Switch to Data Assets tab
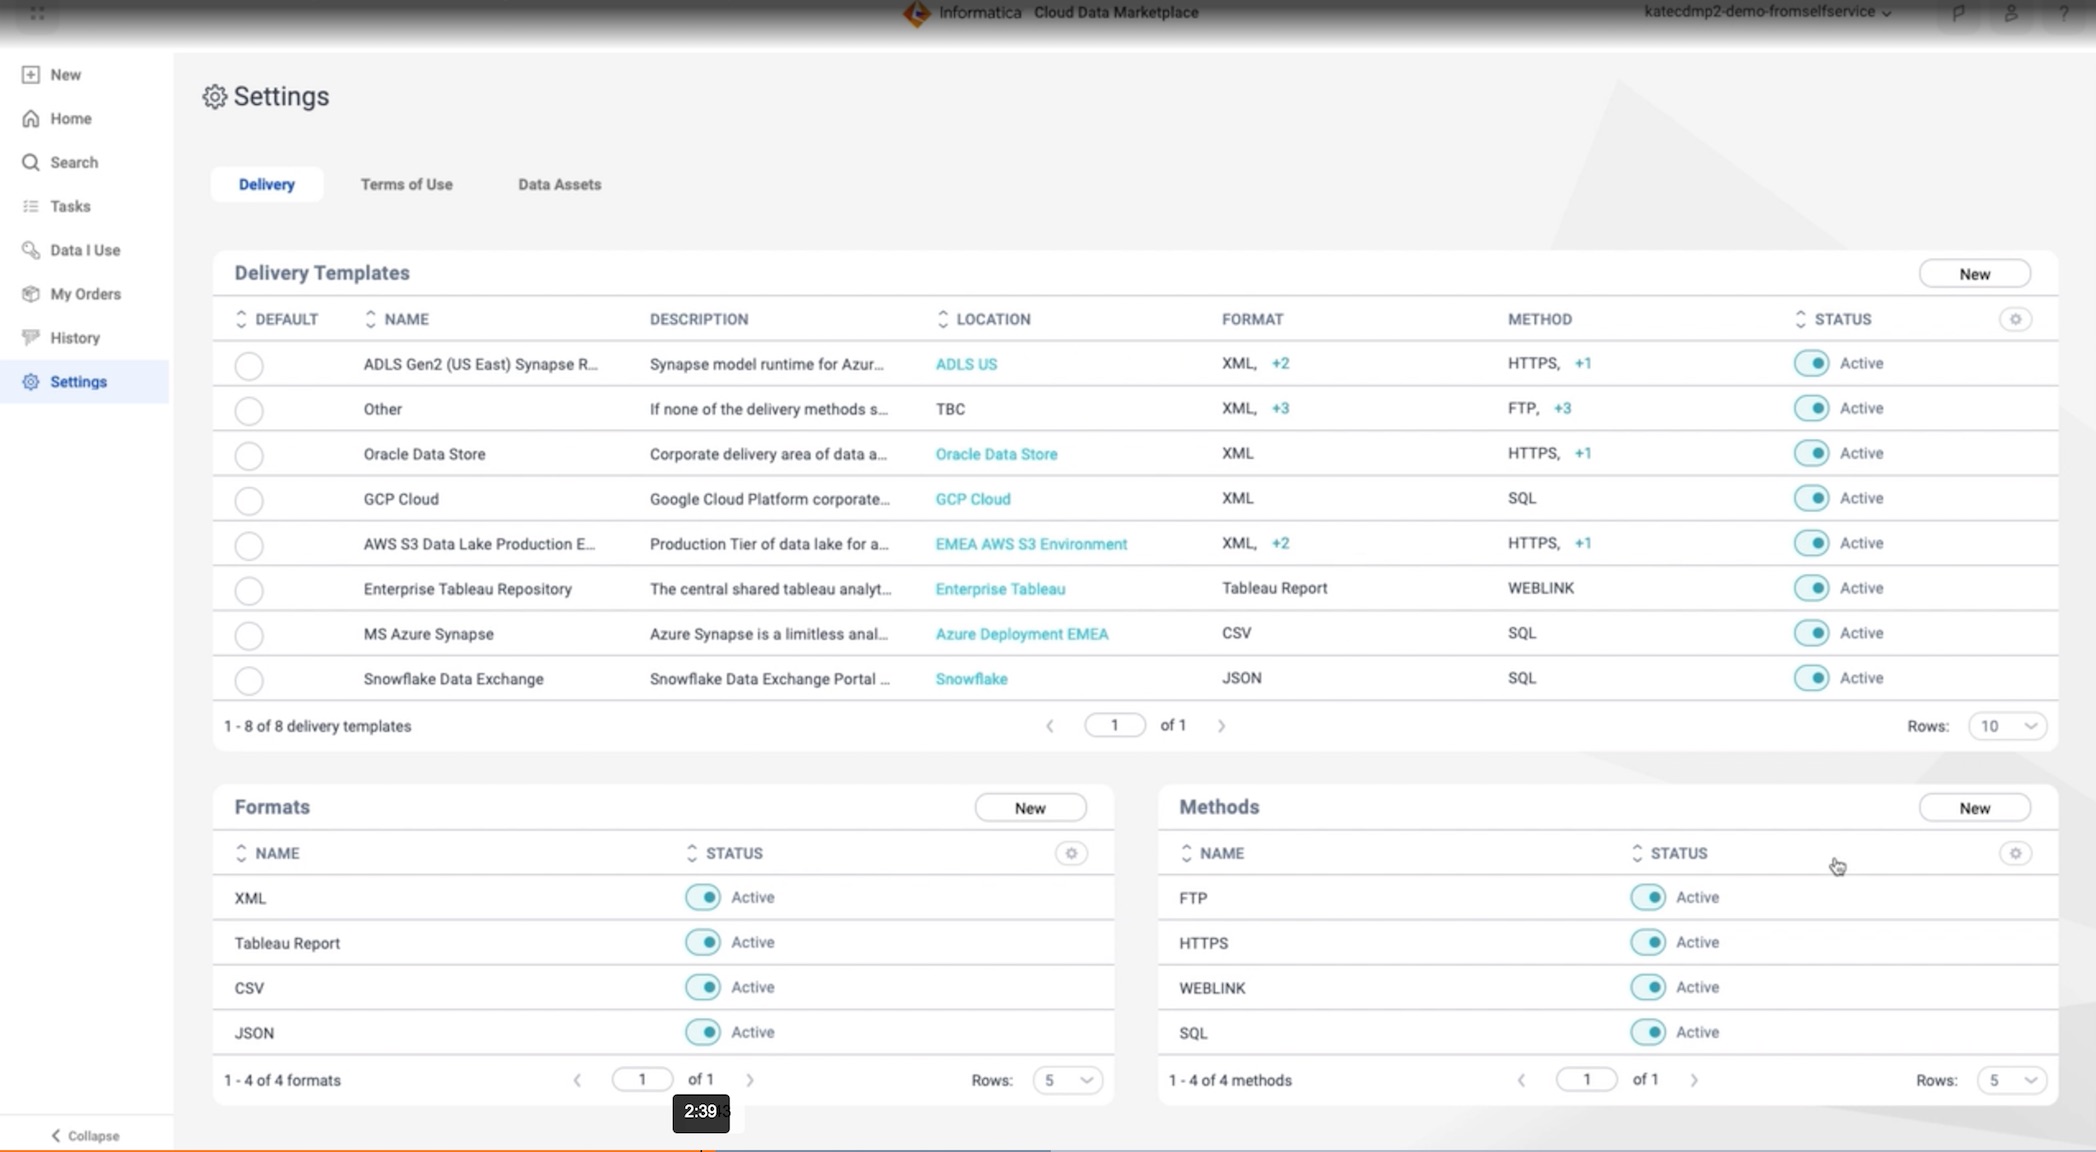2096x1152 pixels. [x=559, y=185]
